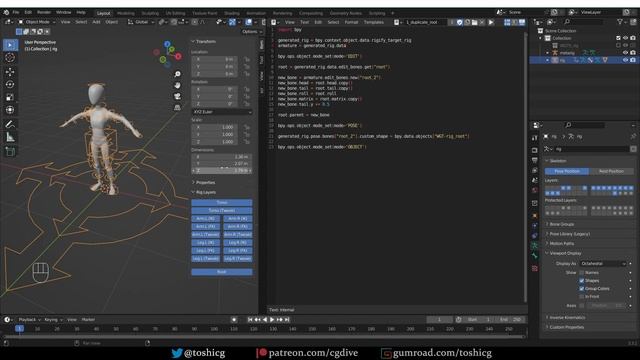Open the outliner filter funnel icon
This screenshot has height=360, width=640.
coord(620,22)
